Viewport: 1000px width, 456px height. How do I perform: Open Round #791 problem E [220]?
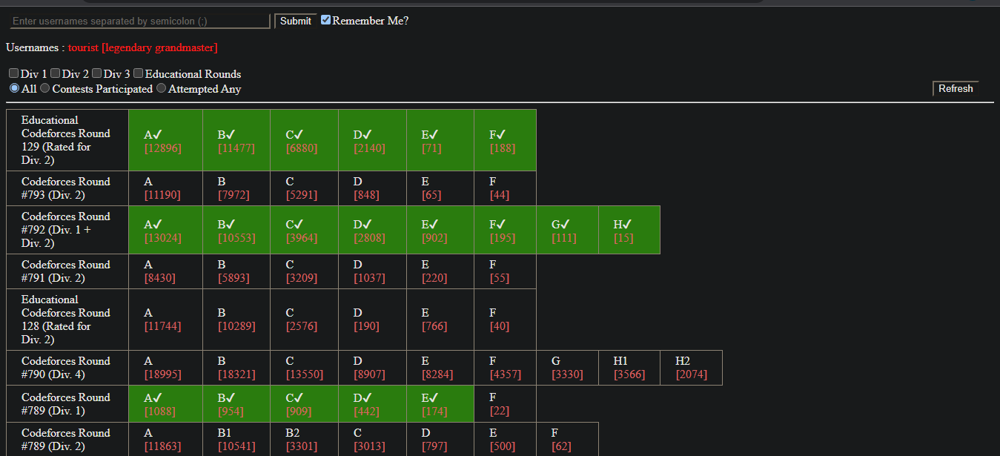(440, 271)
